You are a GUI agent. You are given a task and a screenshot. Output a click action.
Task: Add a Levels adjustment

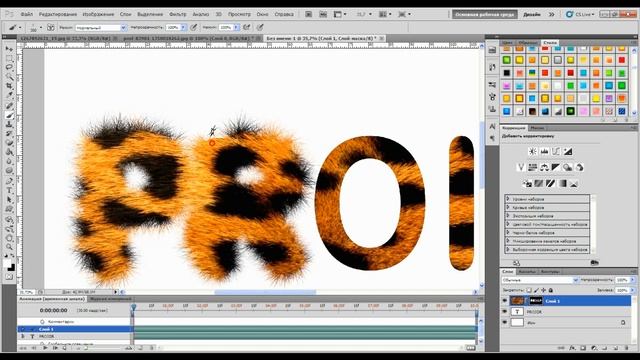[544, 151]
